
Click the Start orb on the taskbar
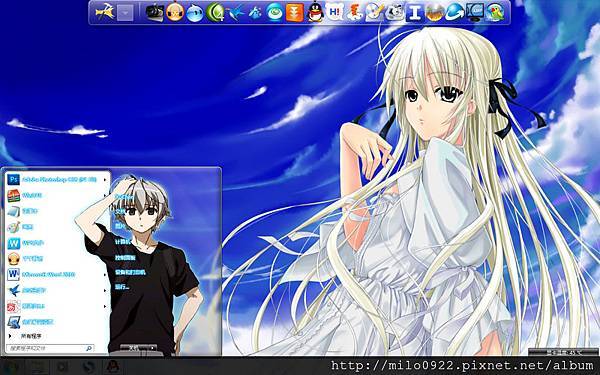tap(10, 367)
